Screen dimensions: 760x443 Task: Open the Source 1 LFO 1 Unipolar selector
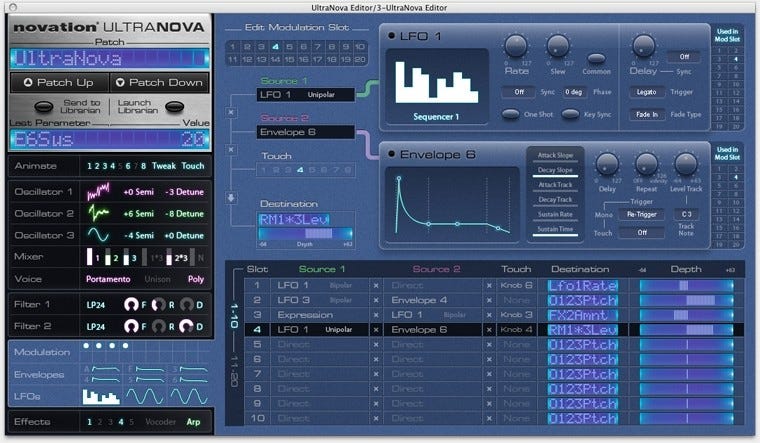pyautogui.click(x=305, y=95)
